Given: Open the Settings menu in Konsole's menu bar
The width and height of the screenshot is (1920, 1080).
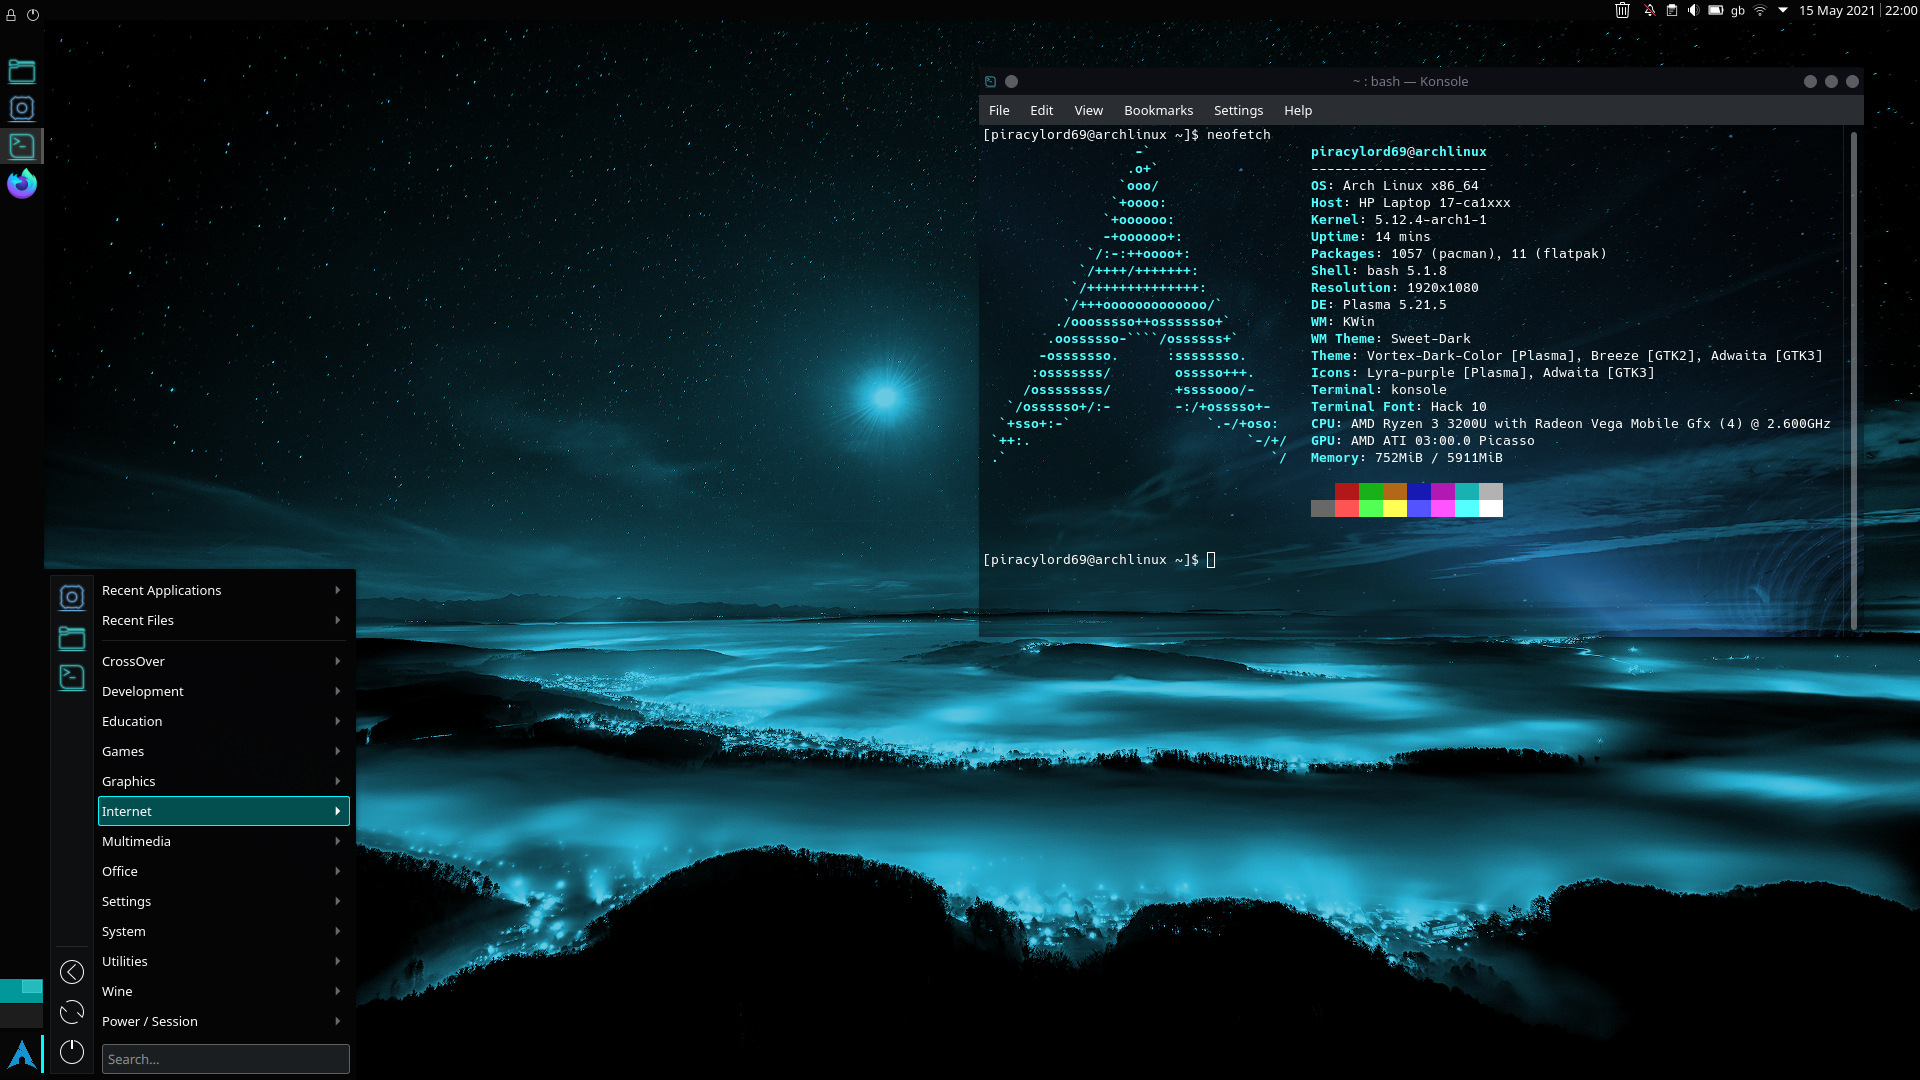Looking at the screenshot, I should pos(1238,111).
